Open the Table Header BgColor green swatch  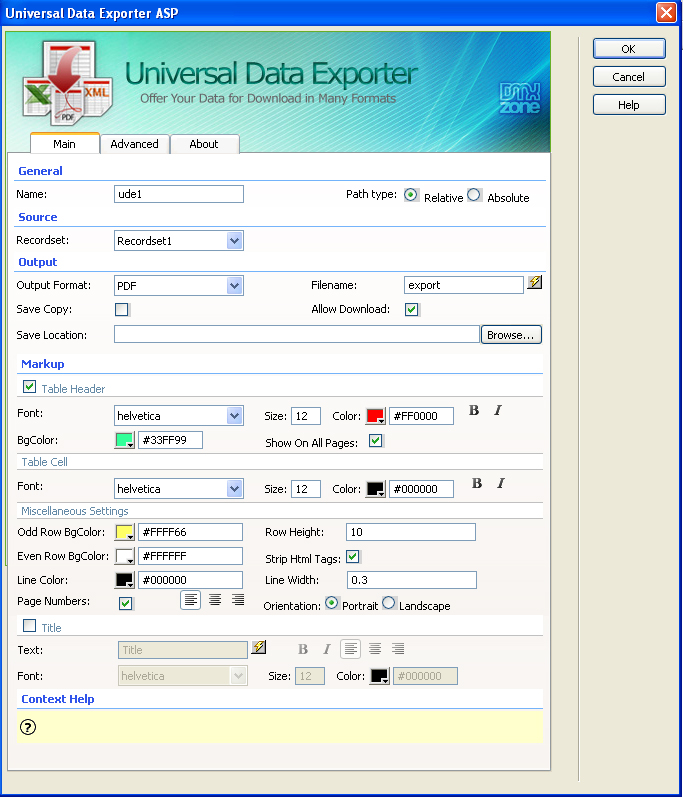pyautogui.click(x=125, y=440)
